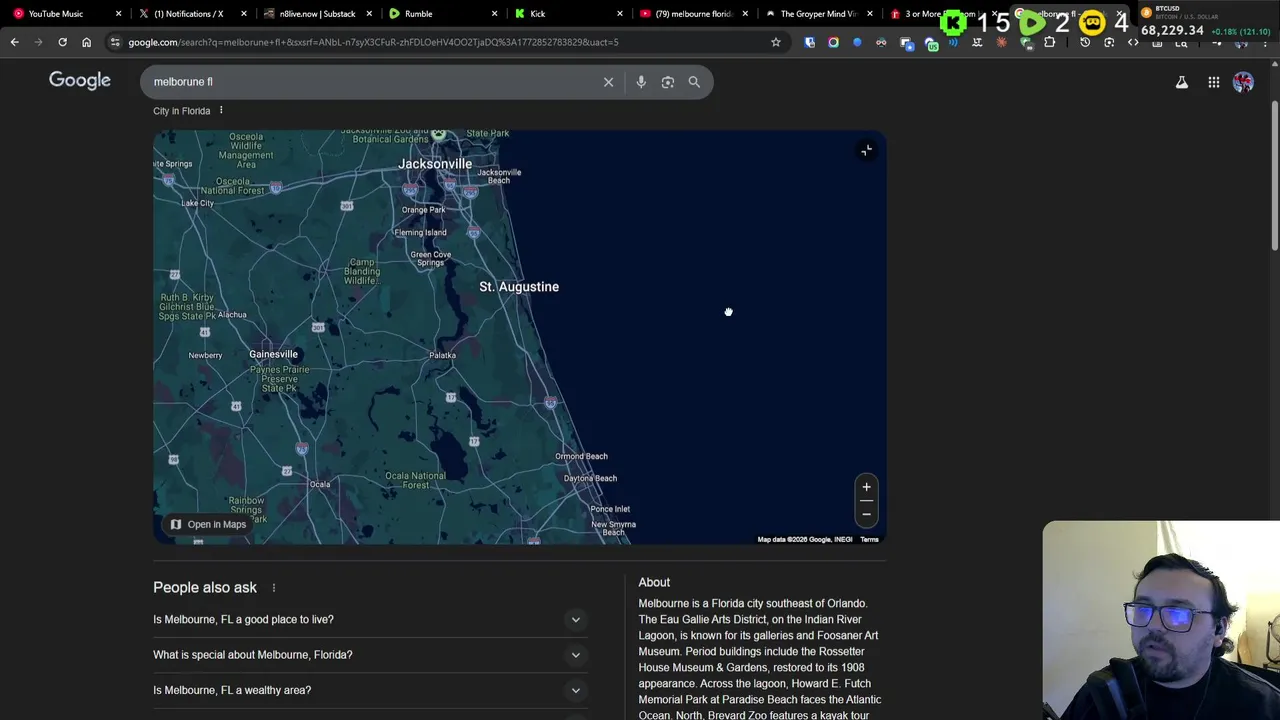Click St. Augustine label on map
Viewport: 1280px width, 720px height.
[x=519, y=287]
